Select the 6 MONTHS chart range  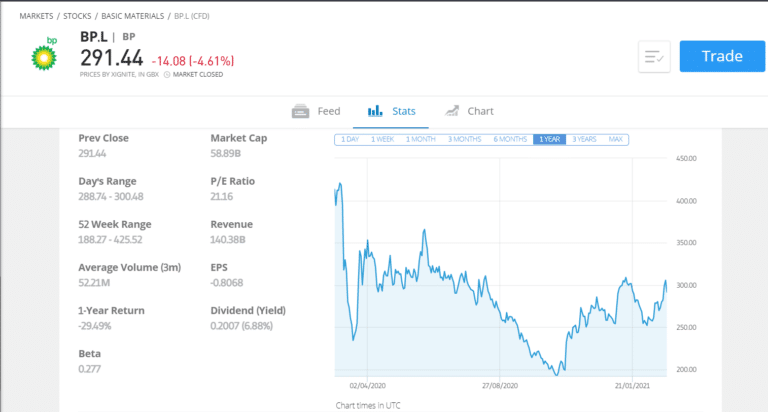(x=510, y=139)
